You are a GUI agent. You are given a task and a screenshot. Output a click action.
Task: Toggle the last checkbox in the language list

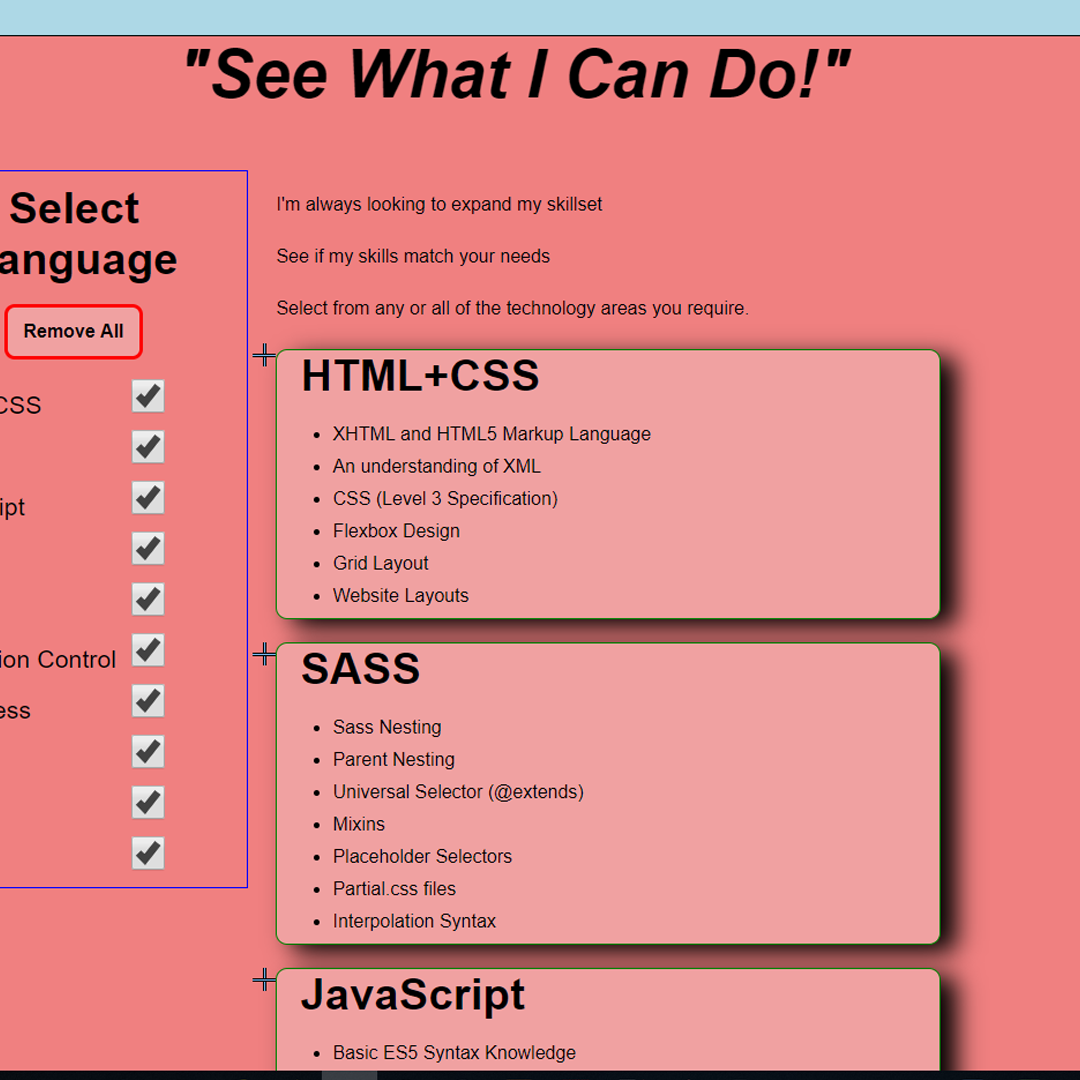click(148, 853)
